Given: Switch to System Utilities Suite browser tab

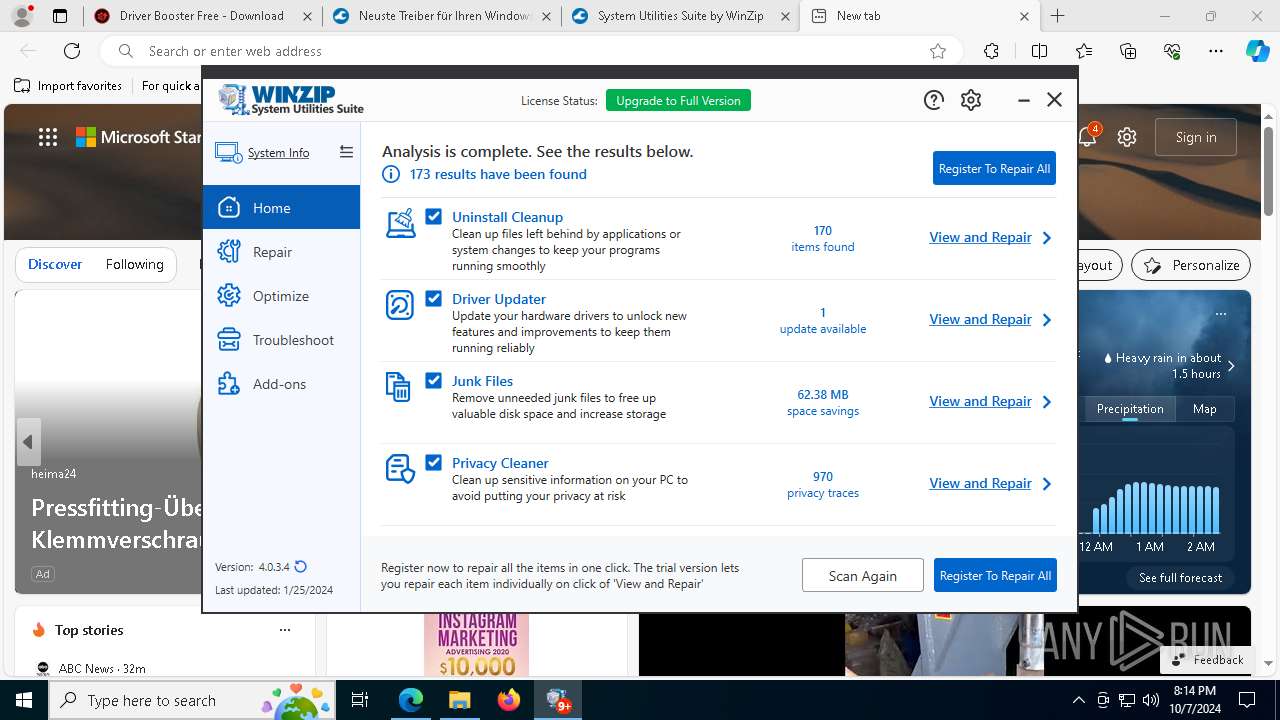Looking at the screenshot, I should [x=680, y=16].
